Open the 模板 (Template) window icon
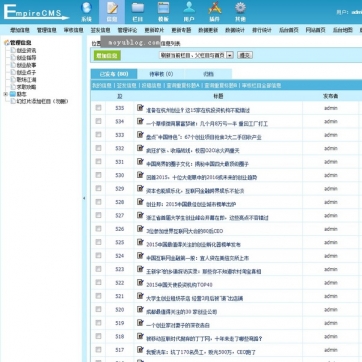 pyautogui.click(x=163, y=12)
